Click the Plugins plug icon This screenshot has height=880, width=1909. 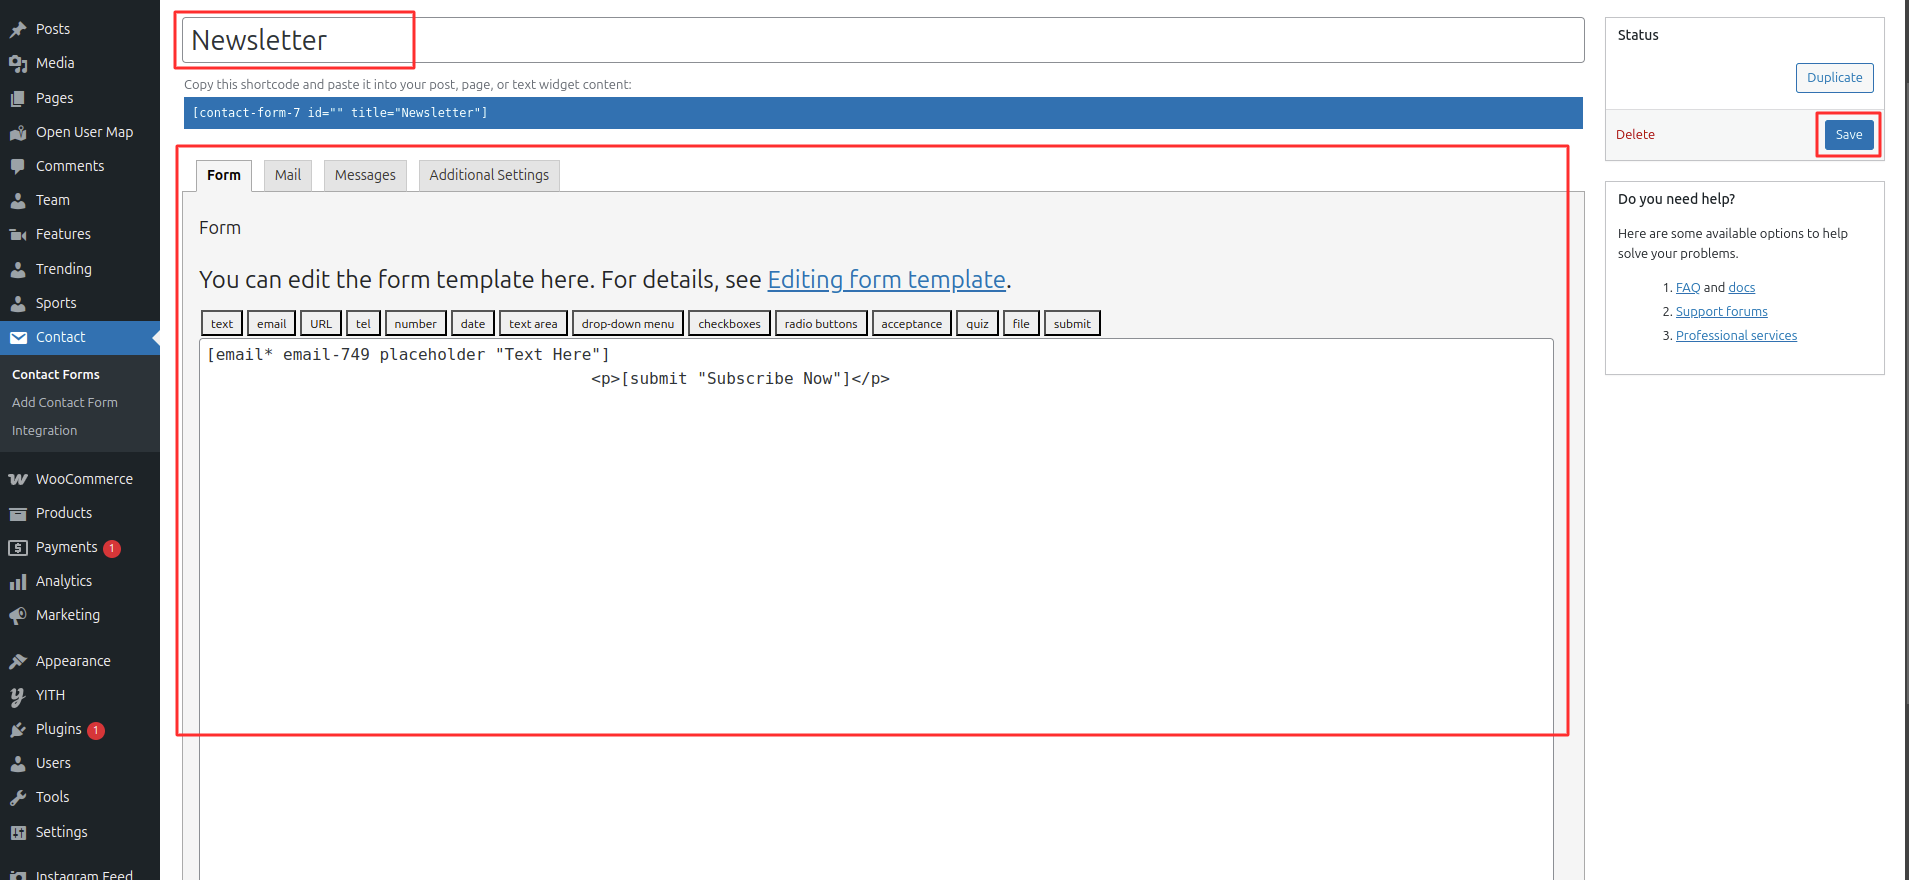click(x=18, y=729)
